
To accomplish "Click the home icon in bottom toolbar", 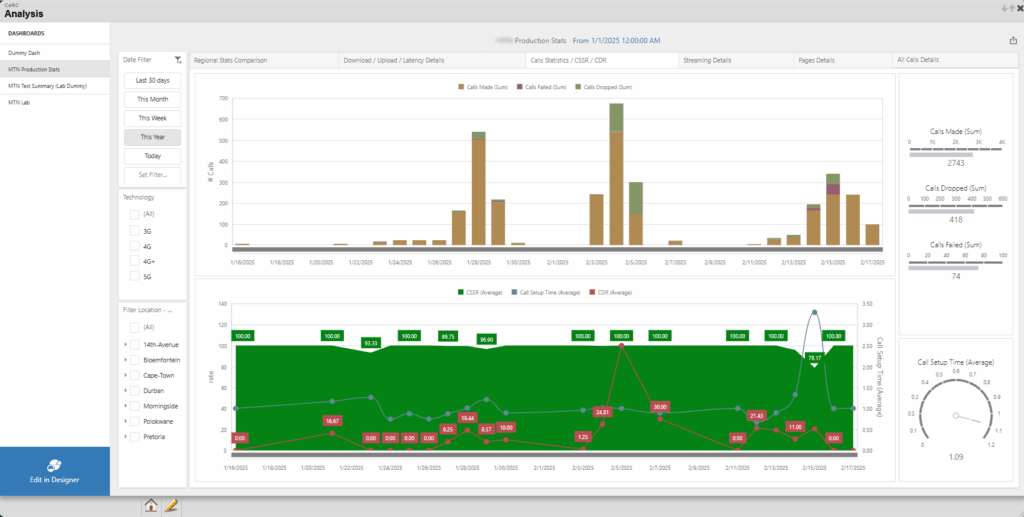I will (x=151, y=506).
